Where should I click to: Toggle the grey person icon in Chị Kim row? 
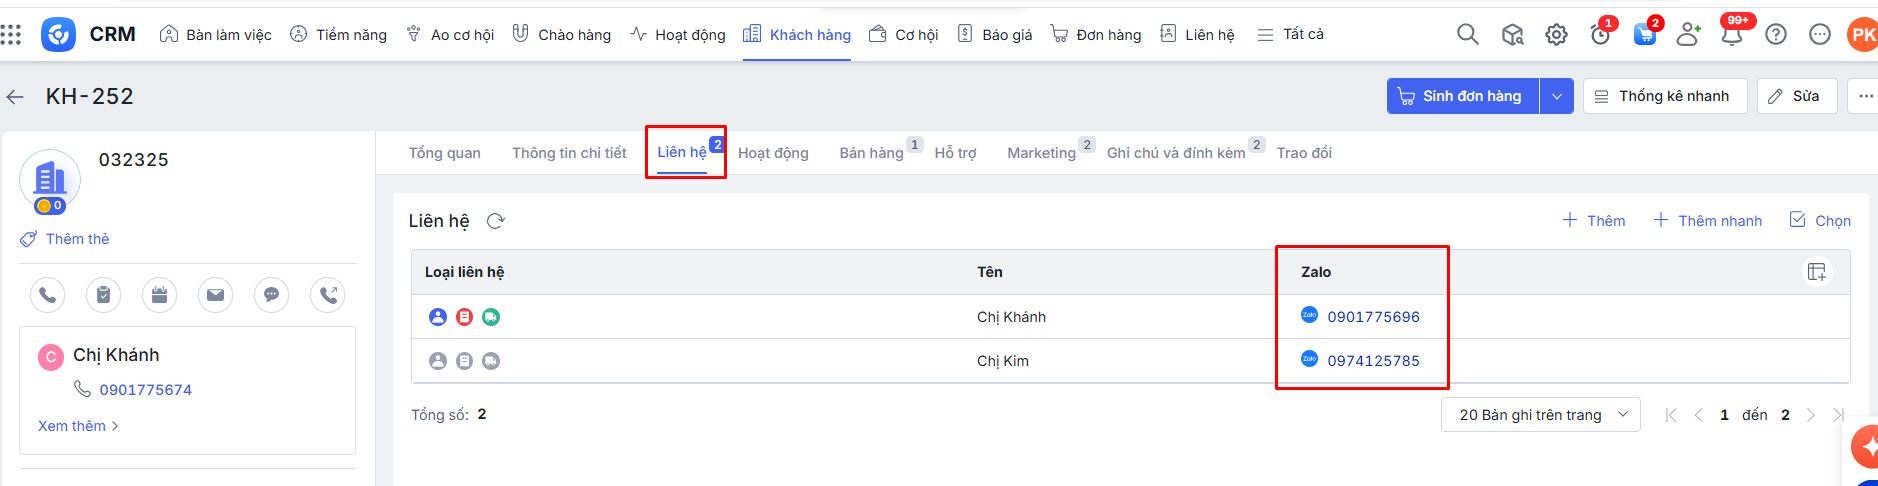click(x=438, y=361)
